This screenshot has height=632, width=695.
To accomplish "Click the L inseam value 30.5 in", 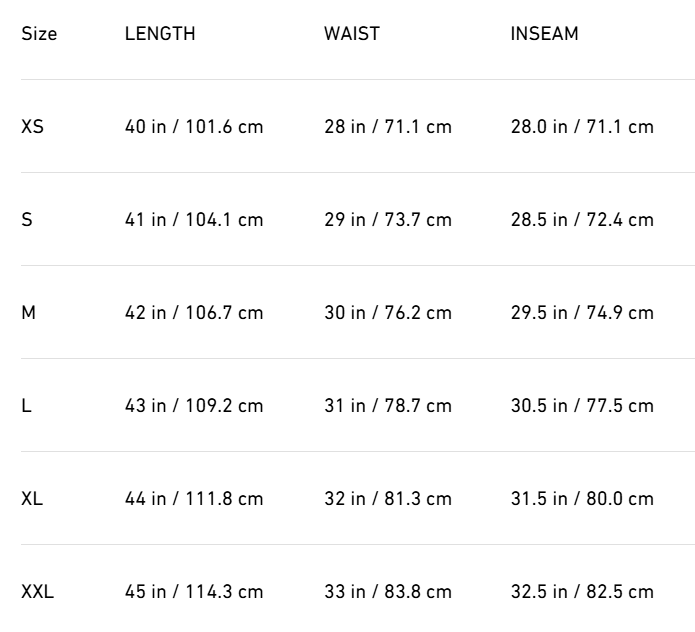I will [582, 406].
